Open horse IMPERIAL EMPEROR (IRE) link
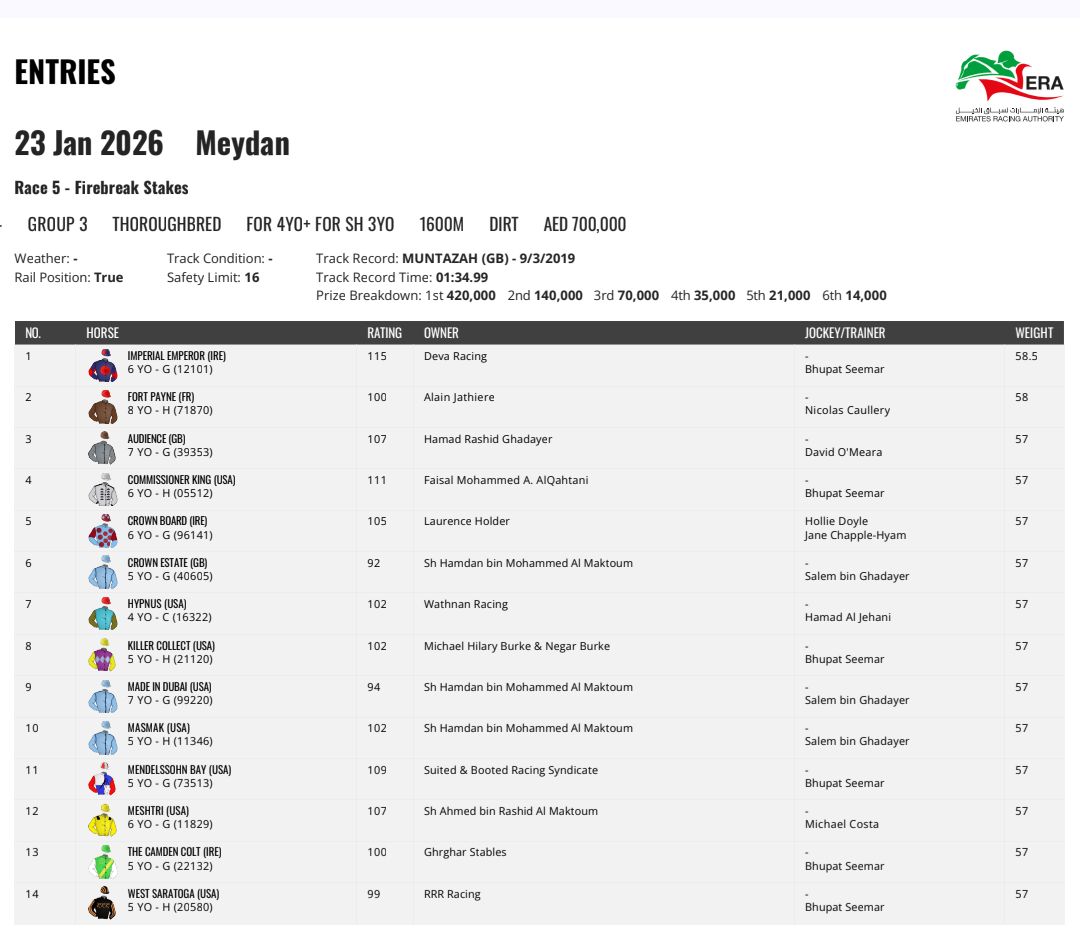 point(175,356)
